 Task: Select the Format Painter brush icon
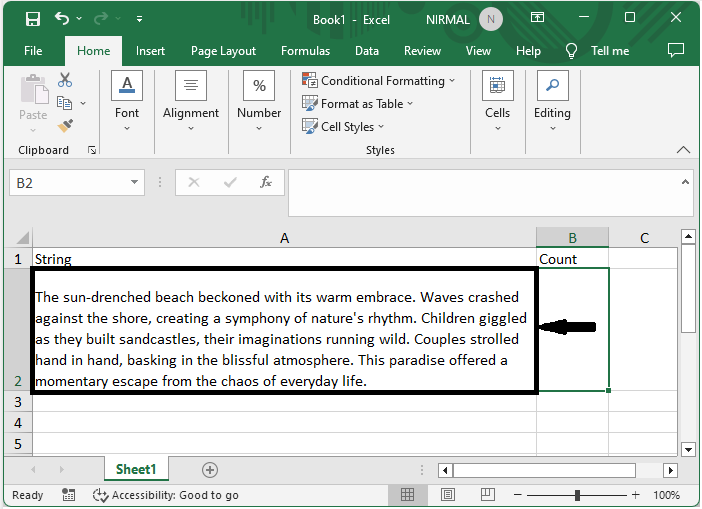65,126
